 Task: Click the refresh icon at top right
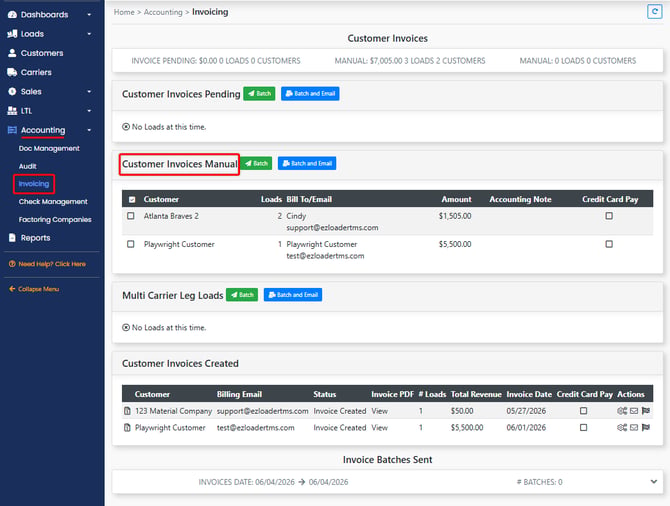point(654,12)
